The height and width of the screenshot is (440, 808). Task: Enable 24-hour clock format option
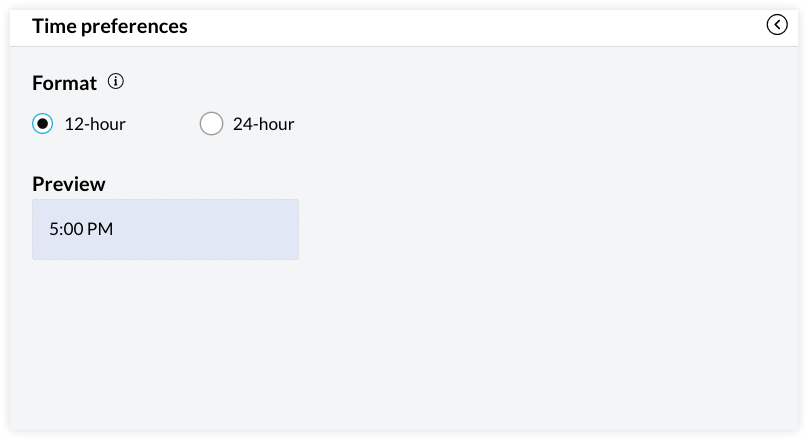211,124
